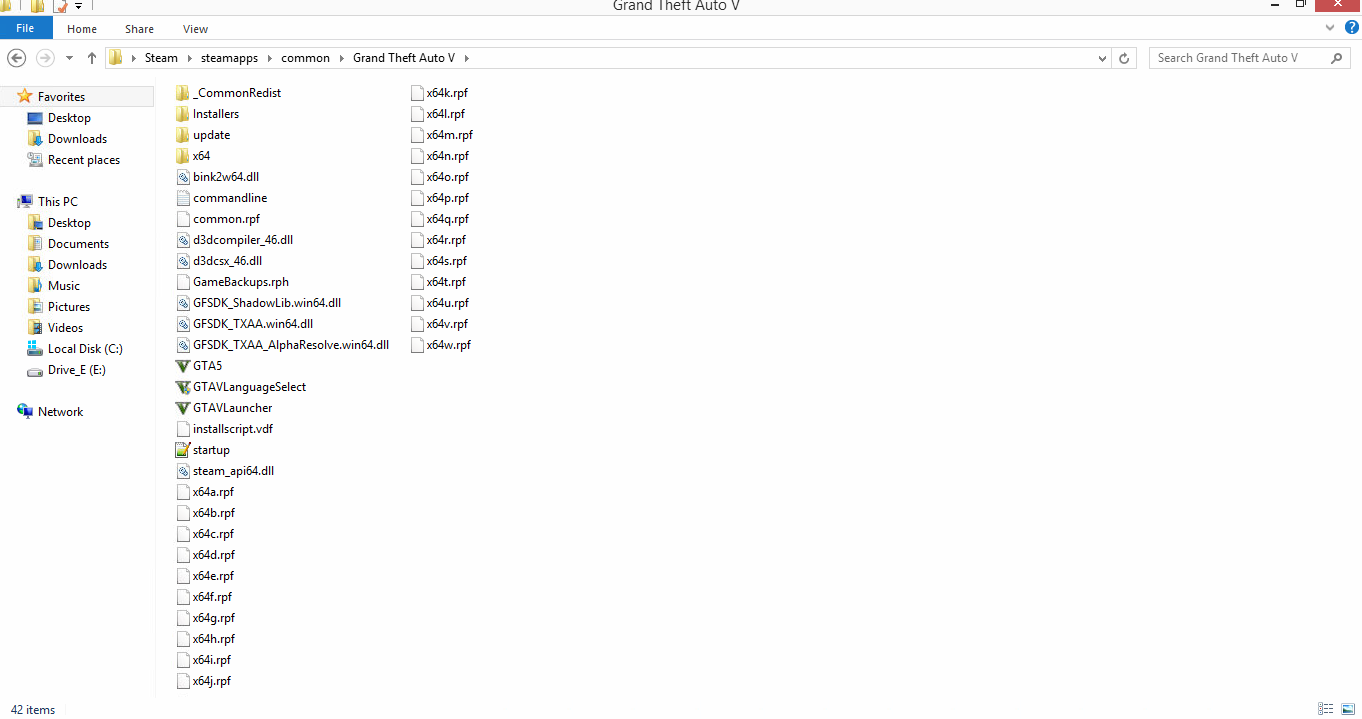The image size is (1362, 719).
Task: Go up one folder level
Action: [x=91, y=58]
